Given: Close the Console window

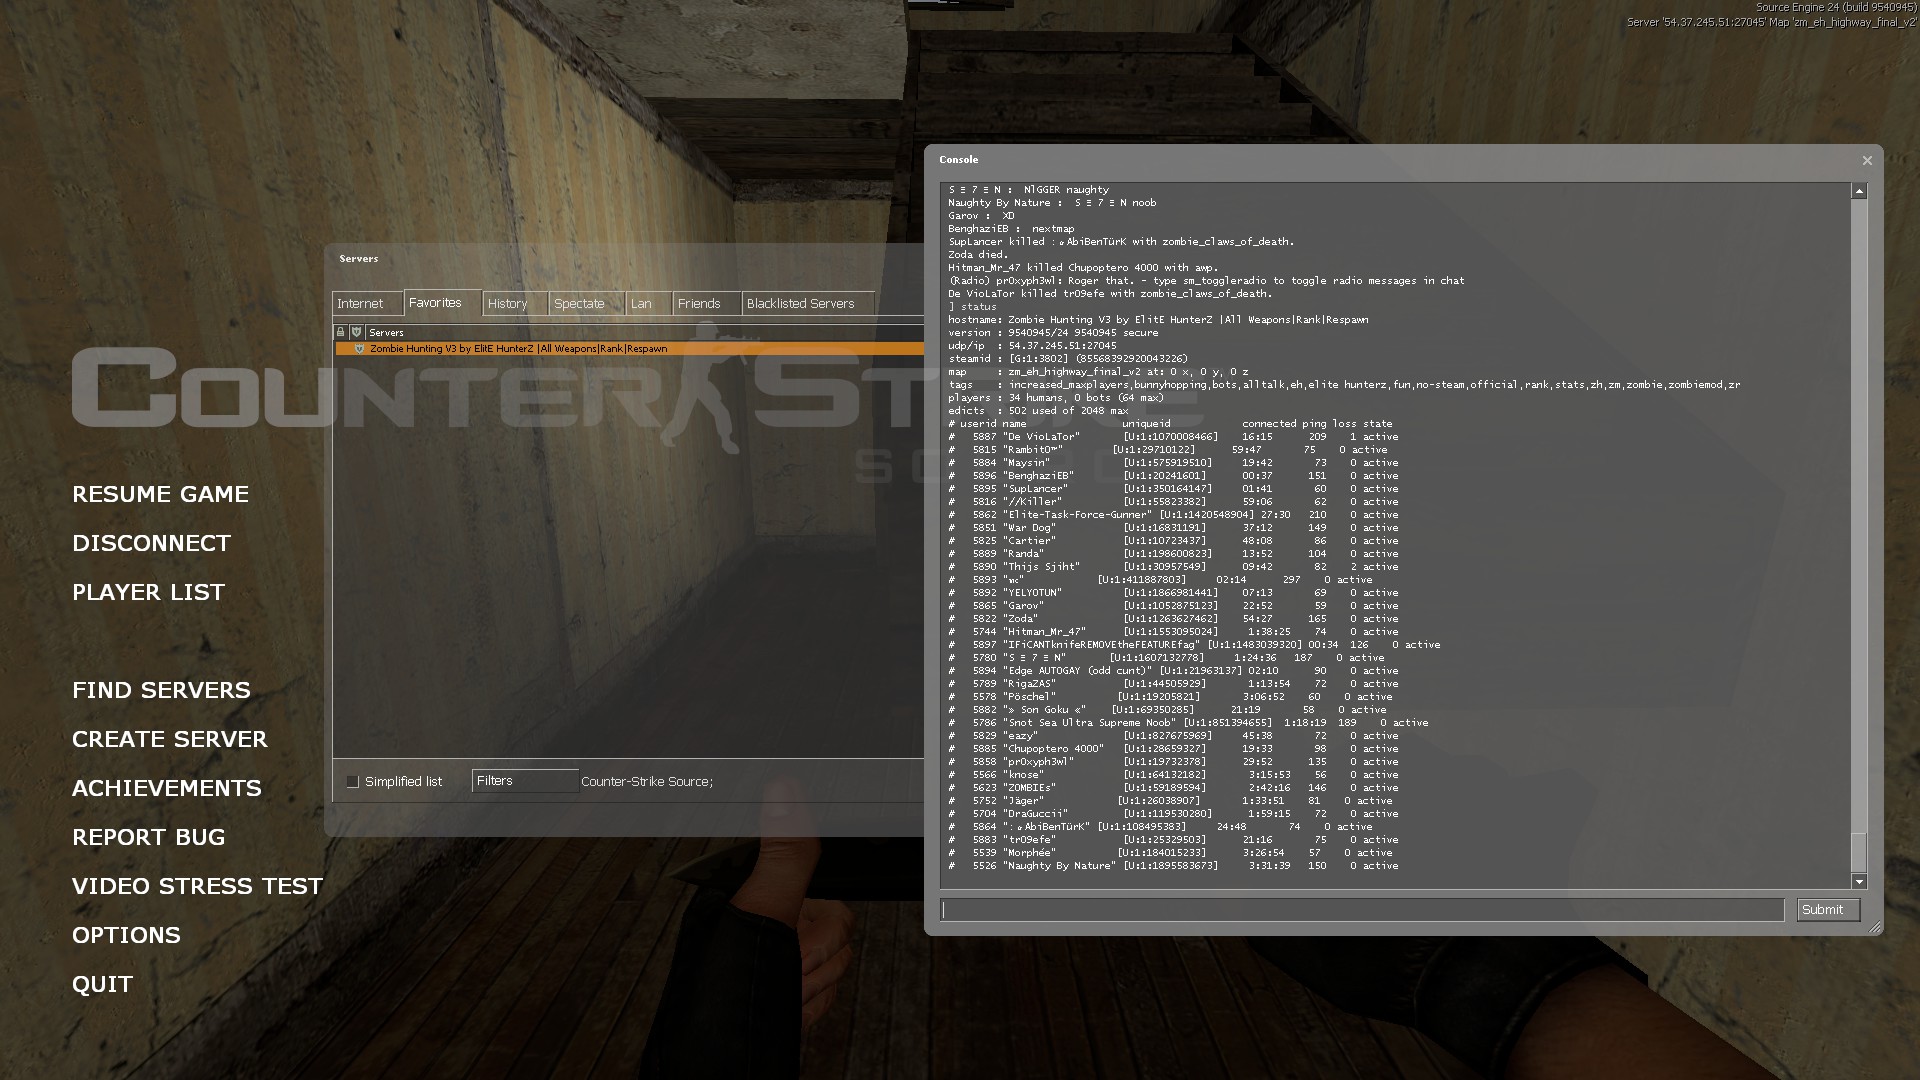Looking at the screenshot, I should click(1866, 160).
